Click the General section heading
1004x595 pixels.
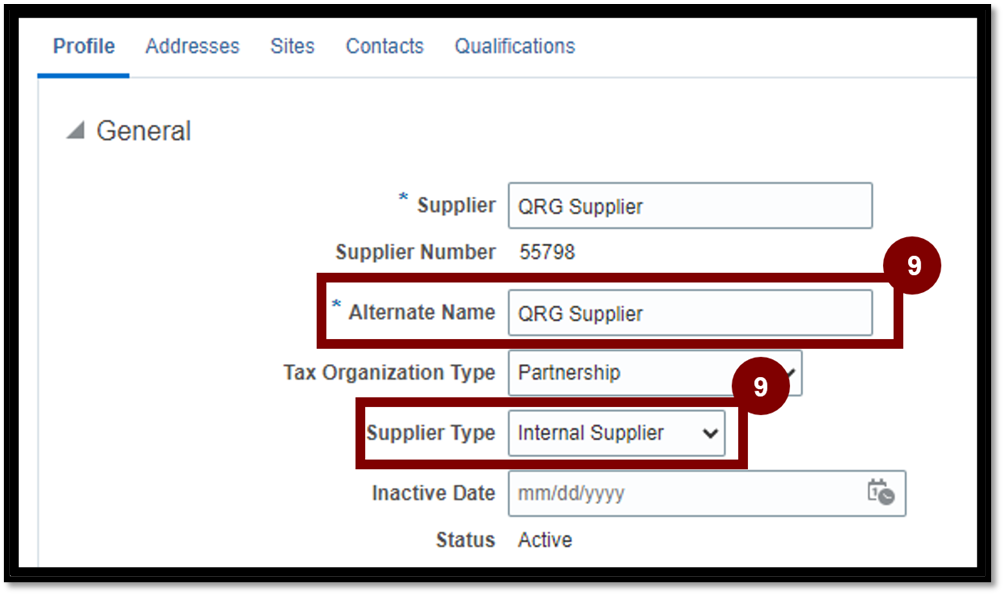143,131
